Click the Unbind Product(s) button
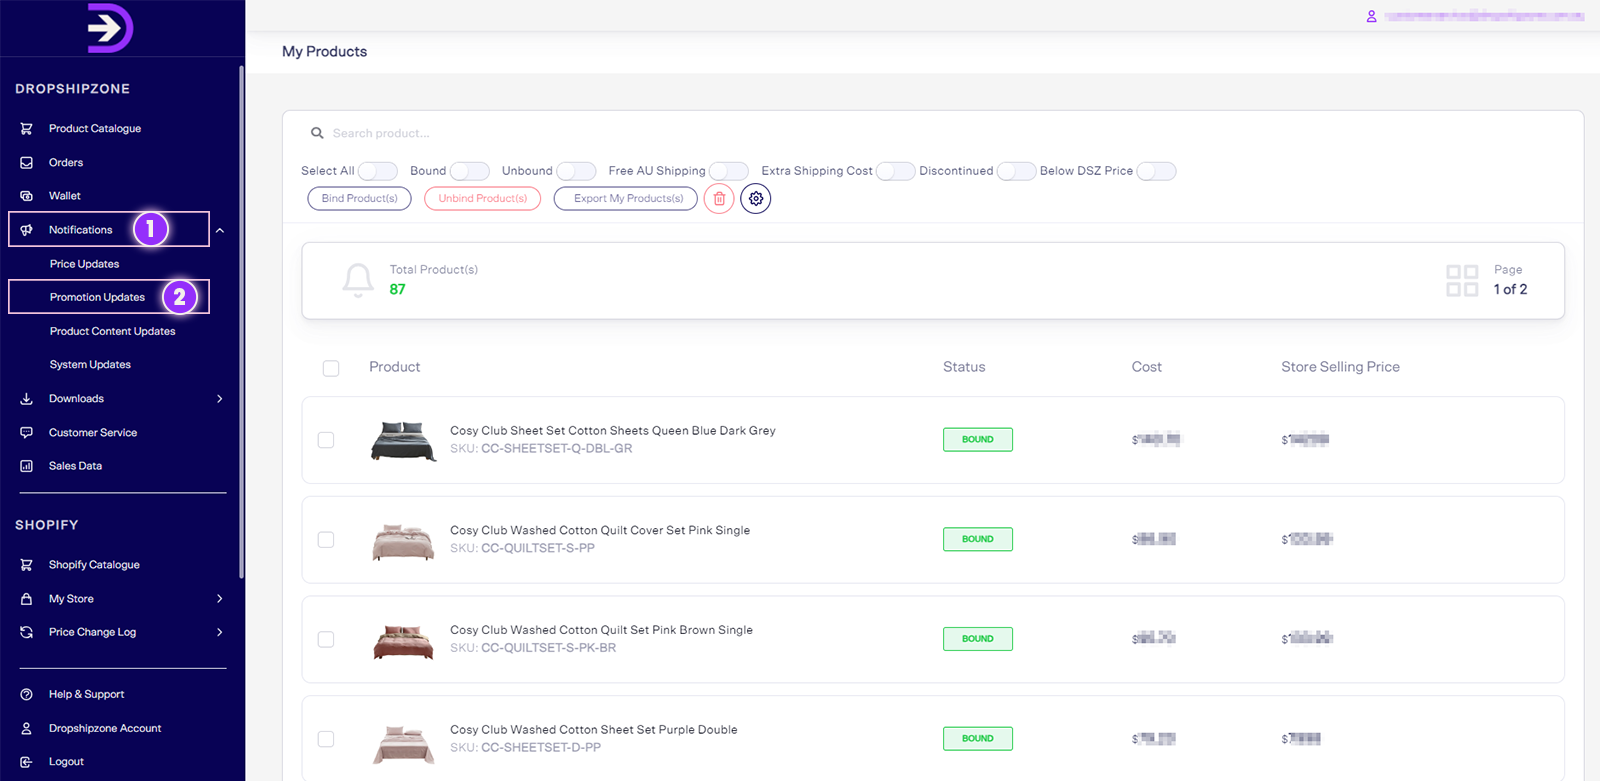The height and width of the screenshot is (781, 1600). (483, 199)
